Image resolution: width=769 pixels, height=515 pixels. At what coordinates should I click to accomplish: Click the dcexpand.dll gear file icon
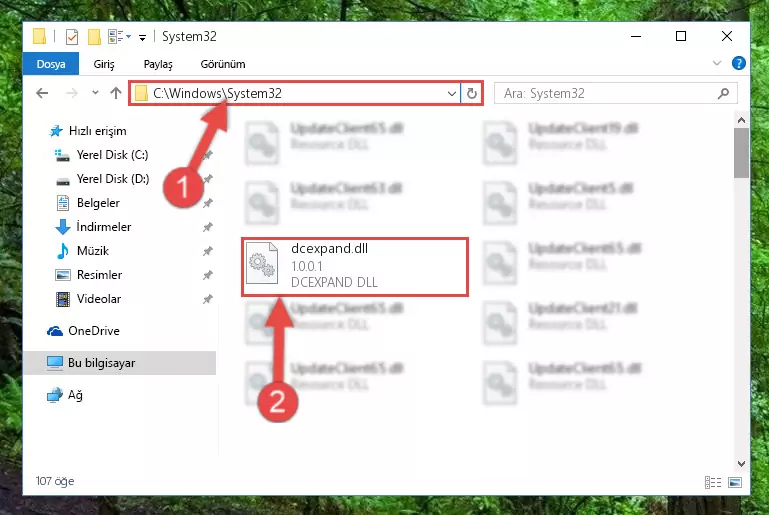point(262,263)
